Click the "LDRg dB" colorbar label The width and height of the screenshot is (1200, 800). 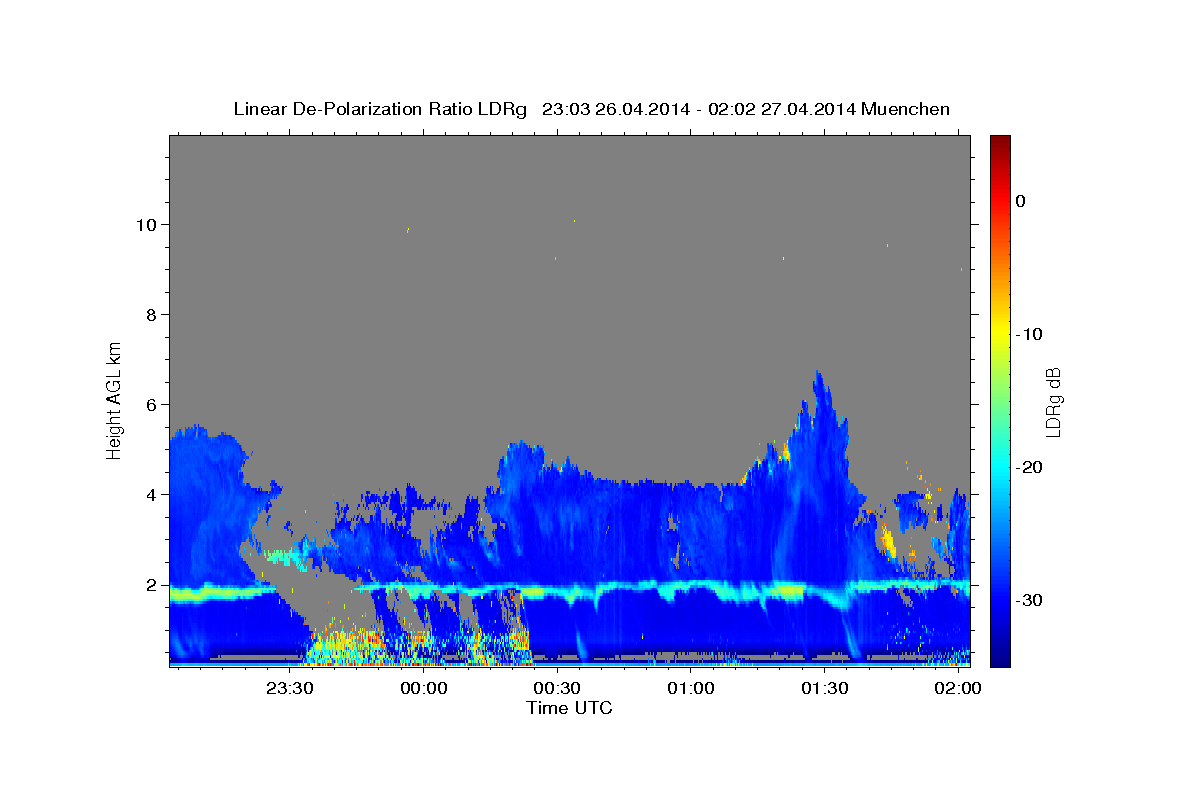[x=1052, y=402]
